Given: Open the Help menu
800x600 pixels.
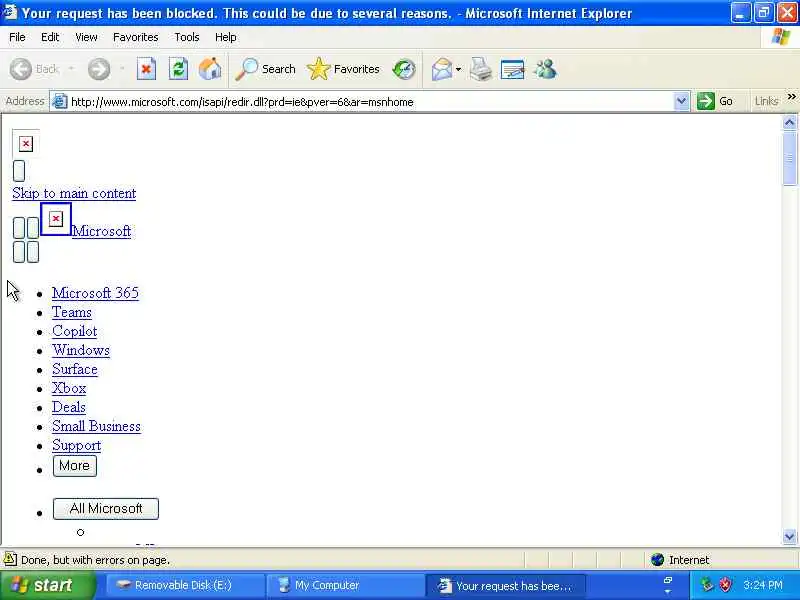Looking at the screenshot, I should (226, 37).
